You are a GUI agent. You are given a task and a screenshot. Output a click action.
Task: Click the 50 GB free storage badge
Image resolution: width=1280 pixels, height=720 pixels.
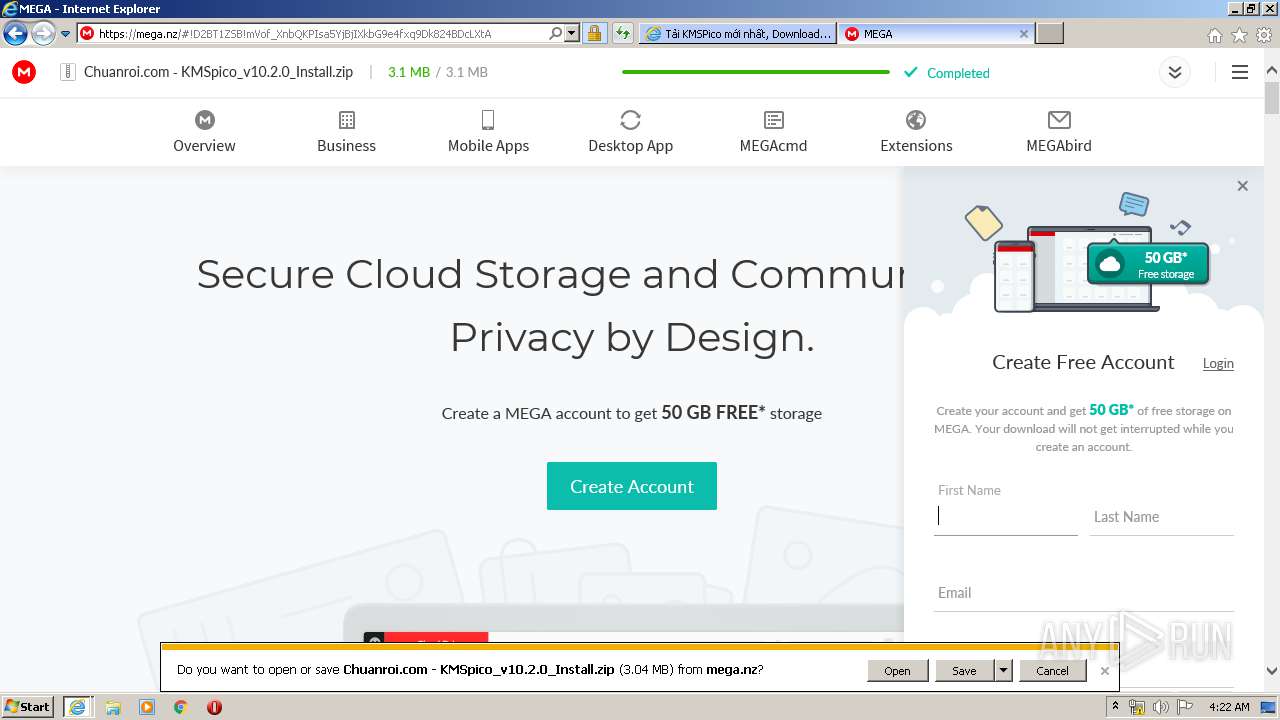pos(1148,265)
